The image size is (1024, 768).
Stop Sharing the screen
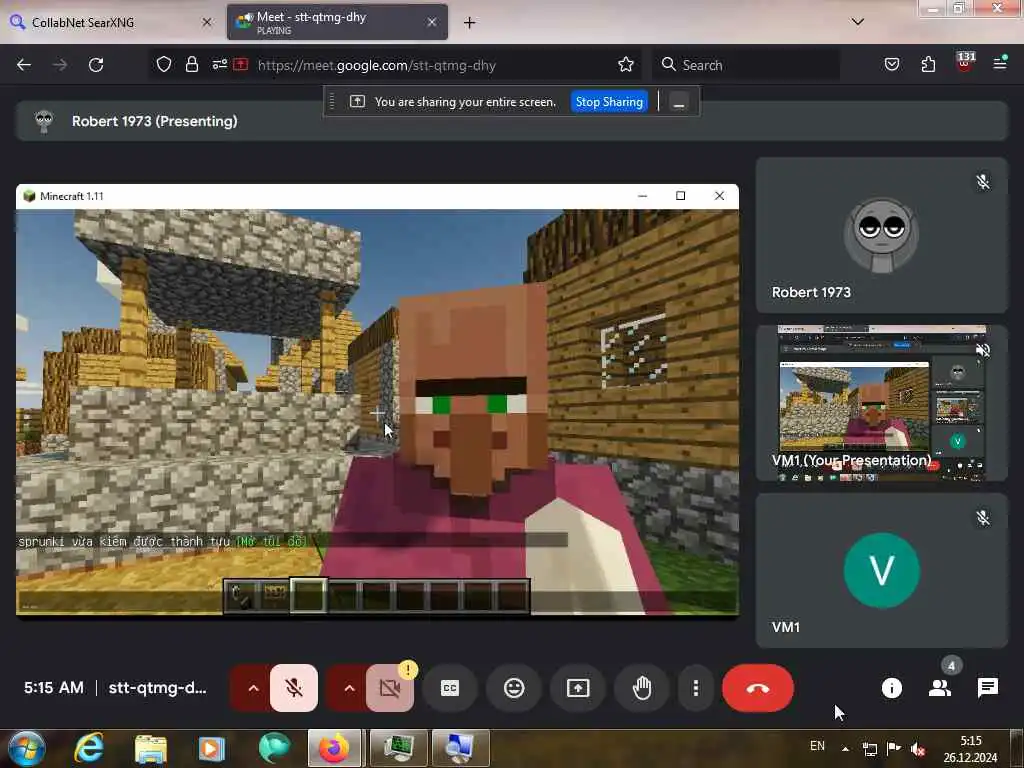tap(609, 102)
